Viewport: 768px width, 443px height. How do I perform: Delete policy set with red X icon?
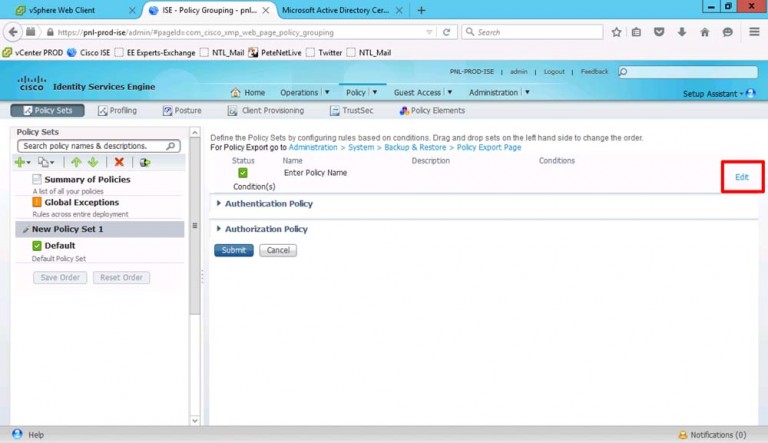point(119,162)
